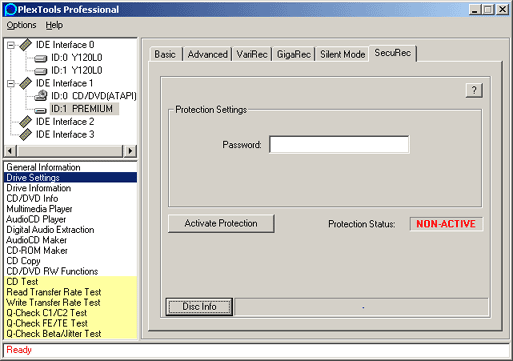This screenshot has width=513, height=361.
Task: Switch to the Basic tab
Action: (165, 54)
